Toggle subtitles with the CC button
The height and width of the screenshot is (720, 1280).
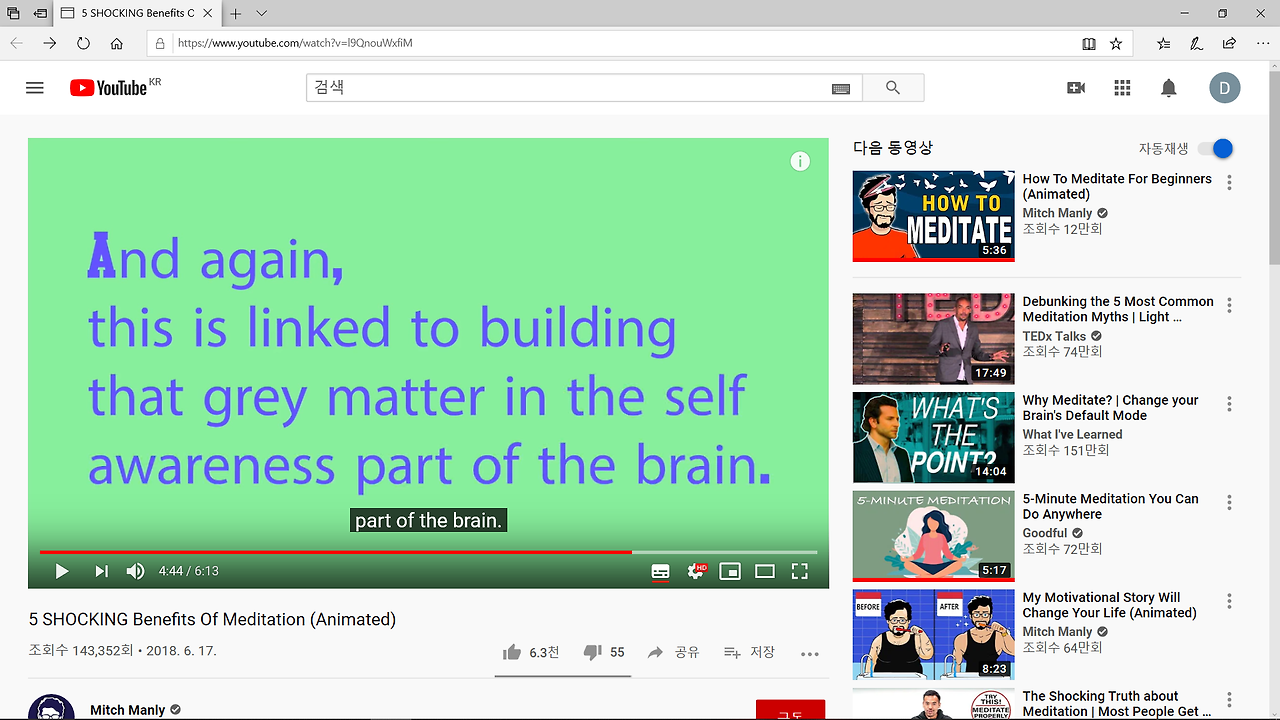pyautogui.click(x=659, y=571)
